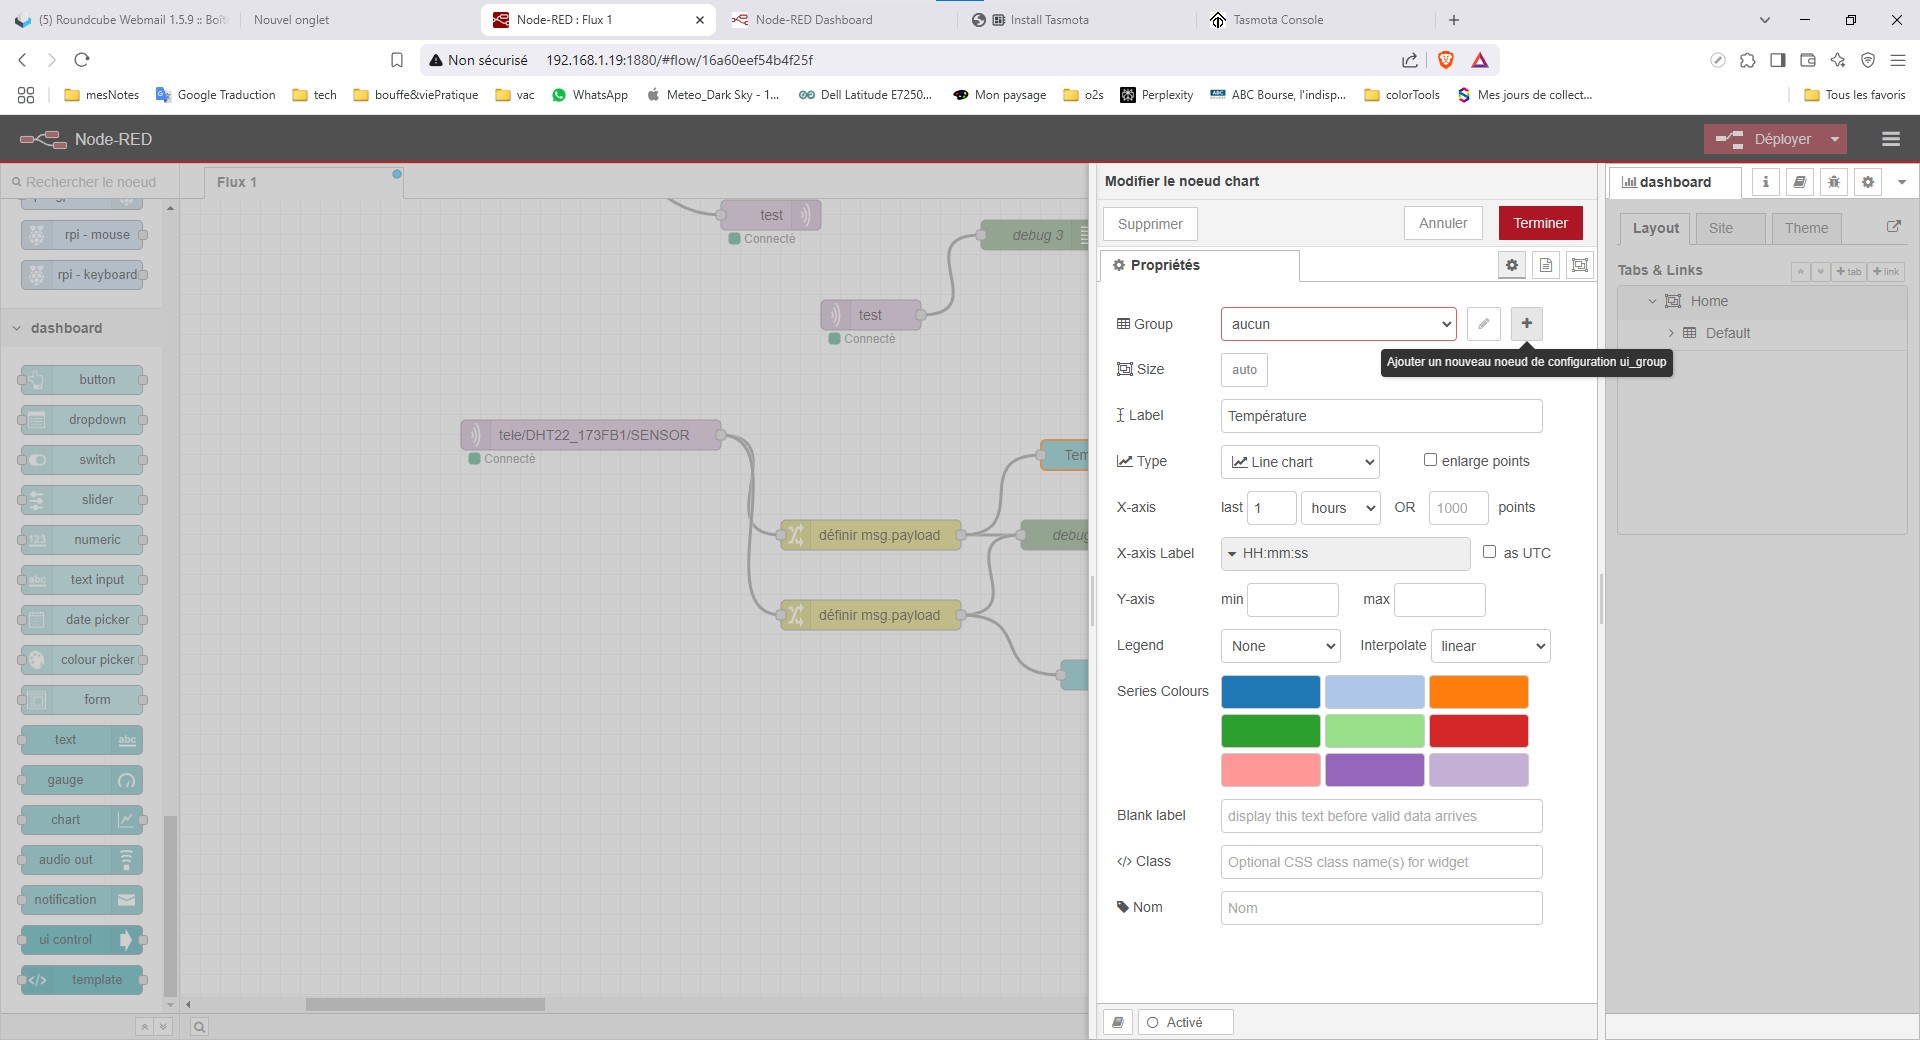Open the chart Type dropdown
Screen dimensions: 1920x1040
click(x=1300, y=462)
